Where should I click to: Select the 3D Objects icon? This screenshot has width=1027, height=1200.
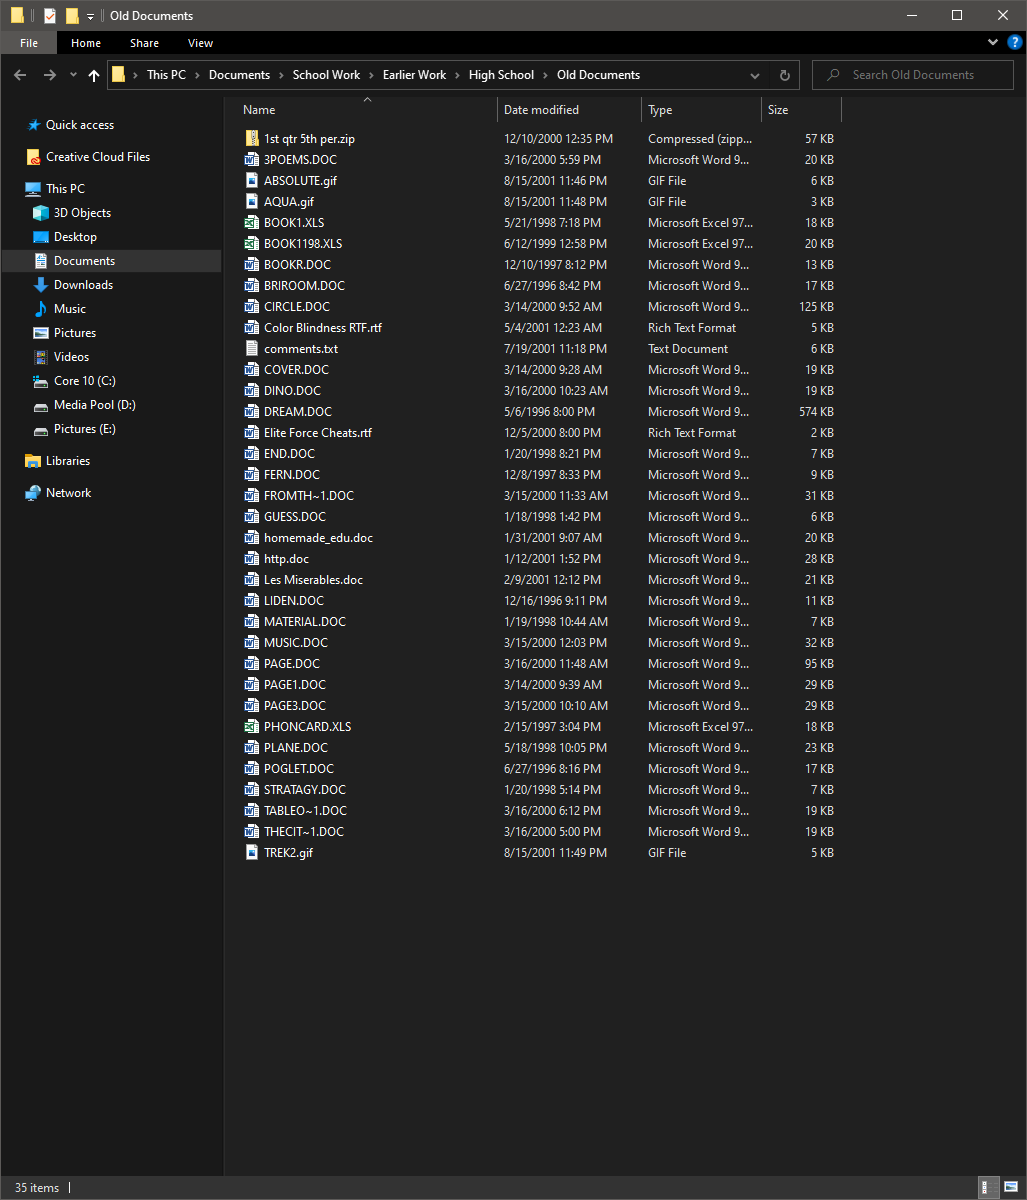click(x=41, y=213)
